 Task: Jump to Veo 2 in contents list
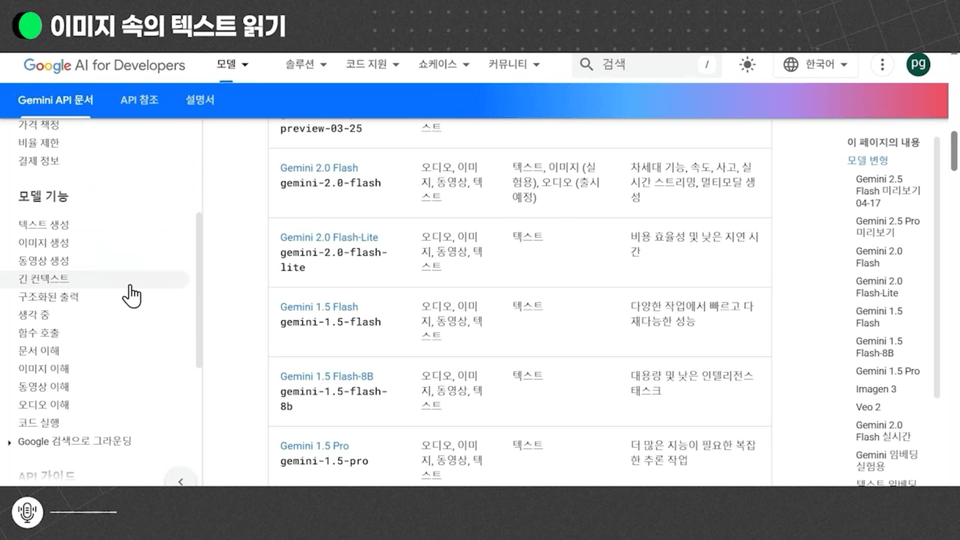click(x=868, y=407)
